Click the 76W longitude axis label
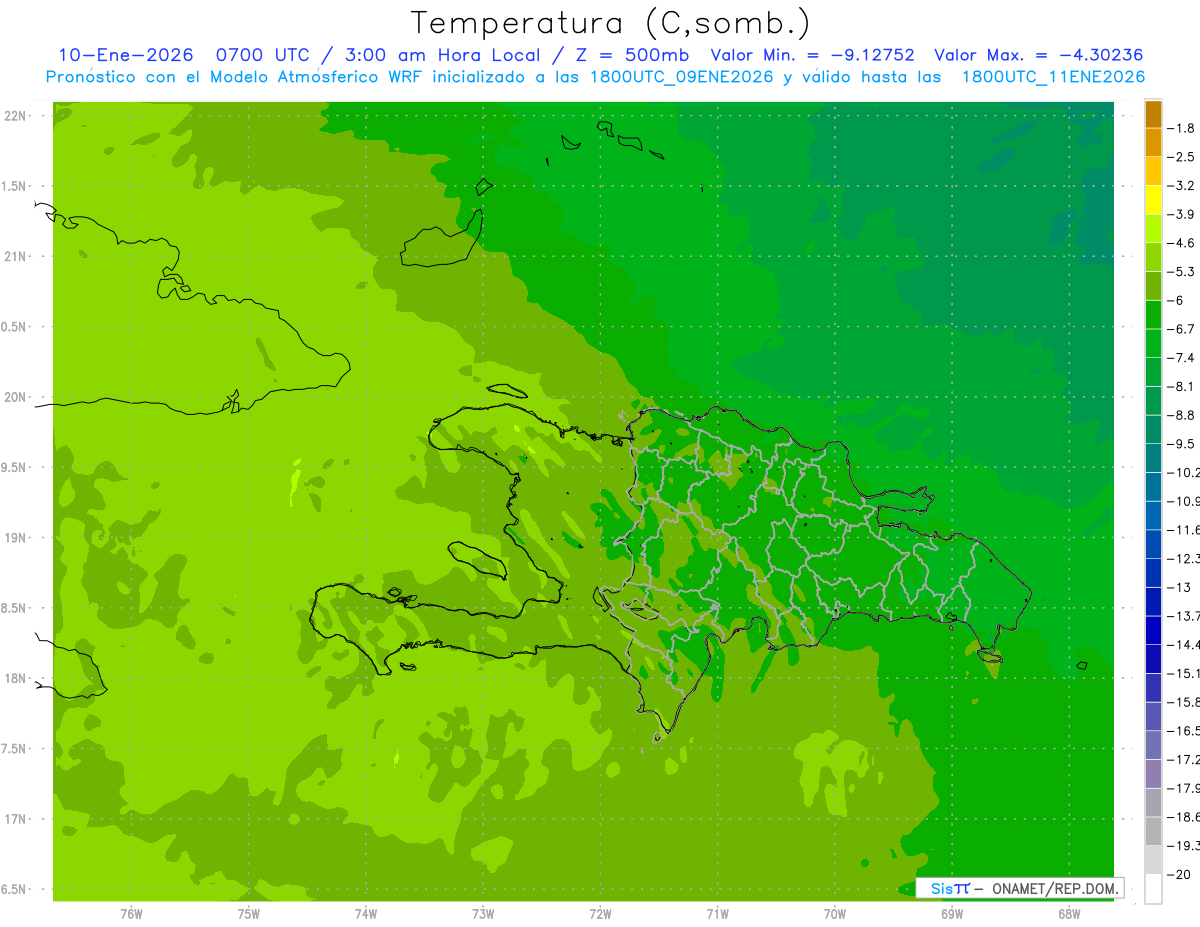The height and width of the screenshot is (927, 1200). (x=131, y=913)
